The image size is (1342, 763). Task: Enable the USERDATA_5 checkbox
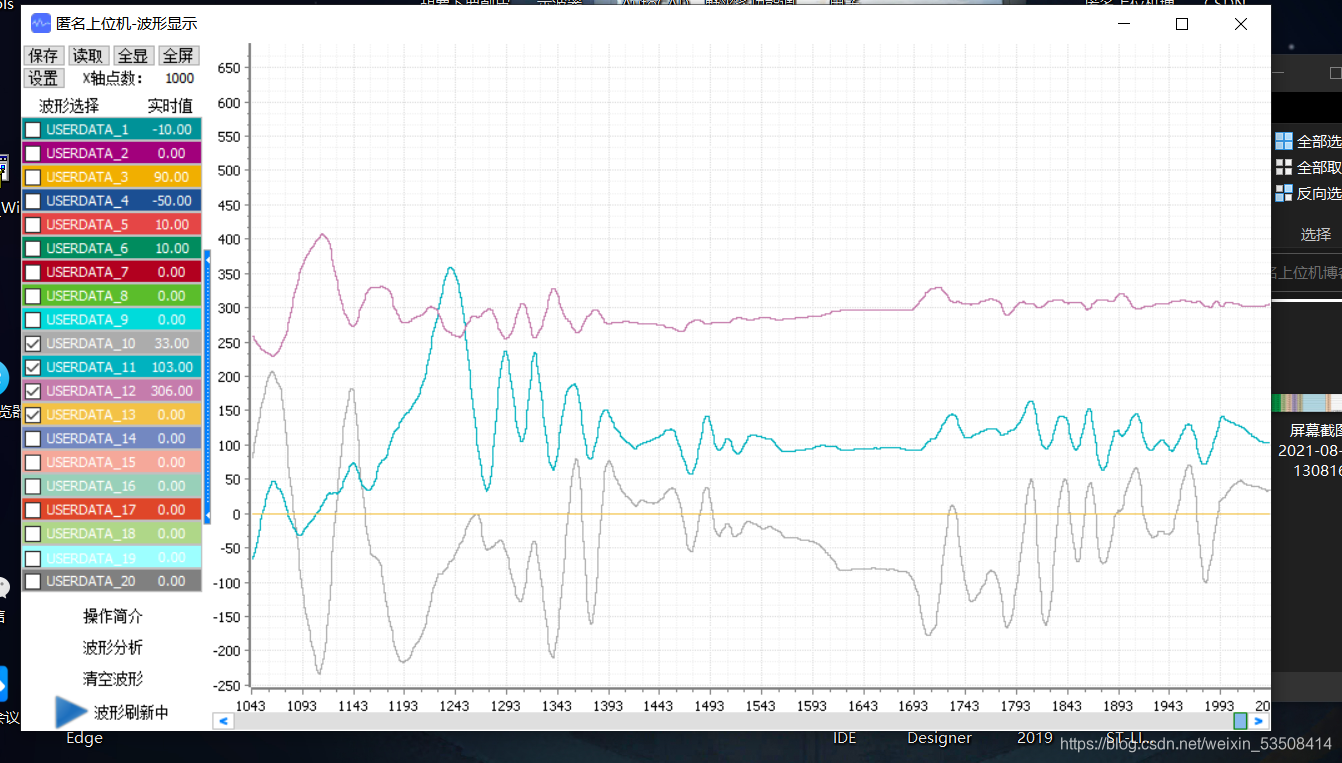pyautogui.click(x=33, y=225)
